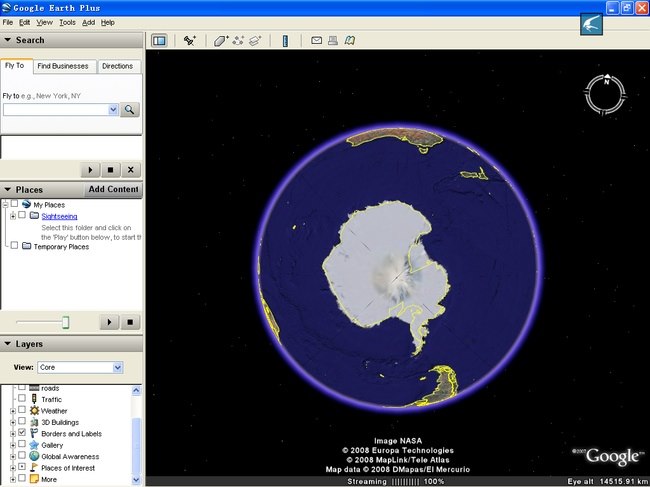Click the My Places globe icon

pos(26,204)
